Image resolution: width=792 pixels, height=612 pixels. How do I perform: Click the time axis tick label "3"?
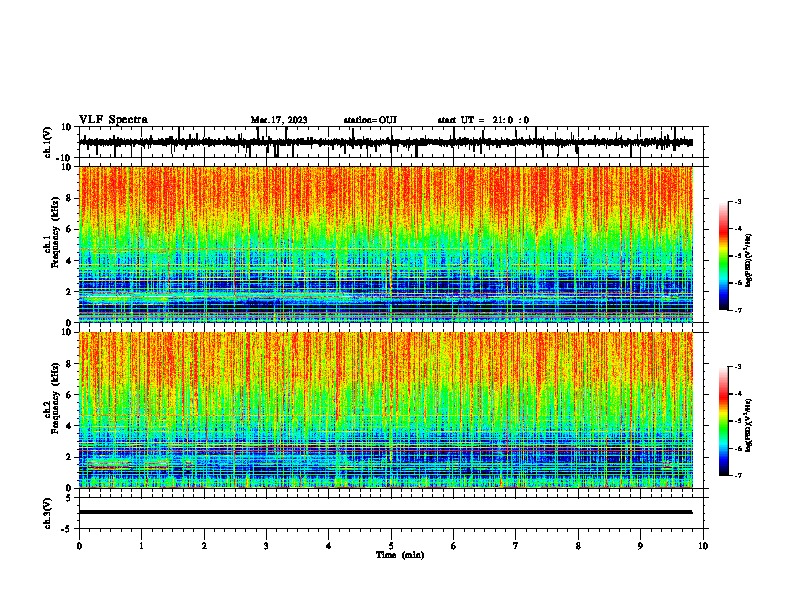tap(266, 546)
